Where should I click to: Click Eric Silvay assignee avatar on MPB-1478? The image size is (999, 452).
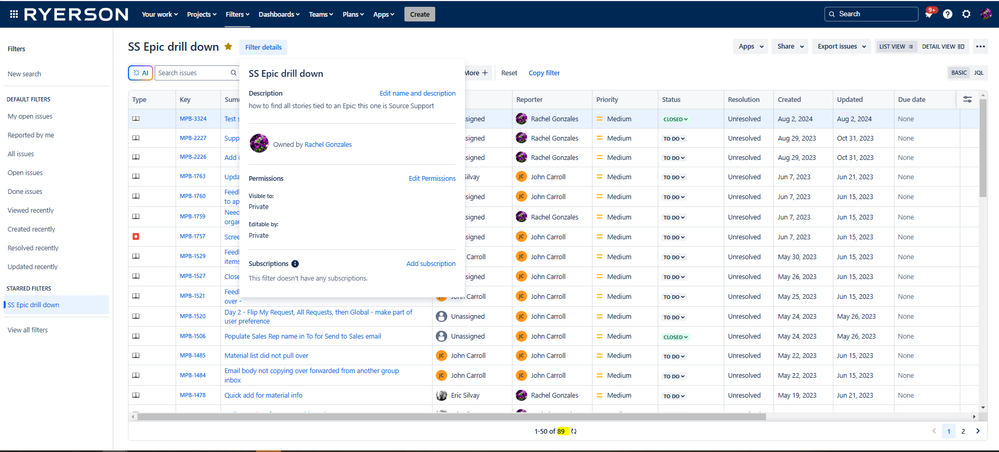(x=440, y=395)
